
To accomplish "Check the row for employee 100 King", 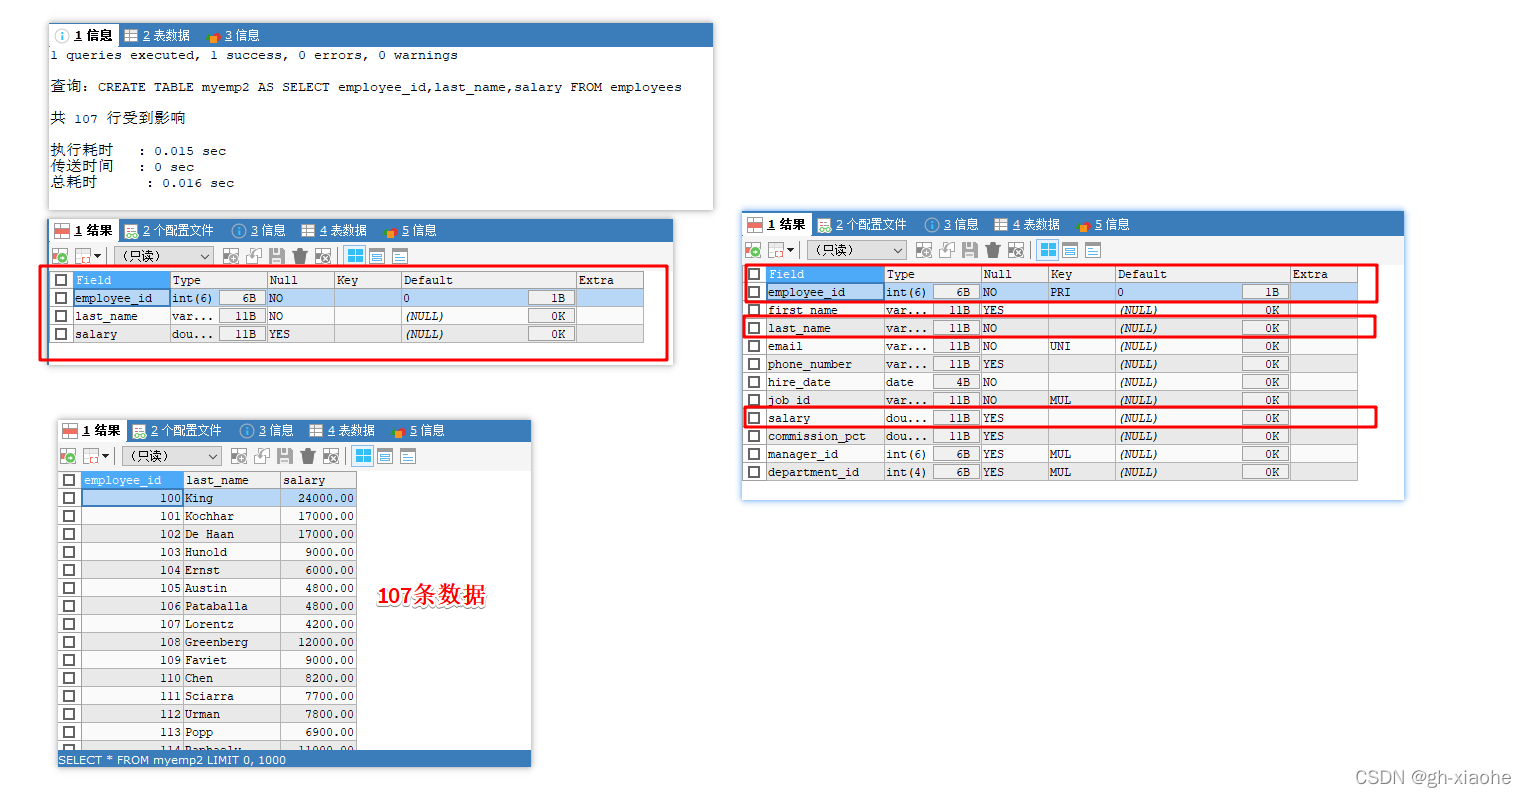I will [x=69, y=498].
